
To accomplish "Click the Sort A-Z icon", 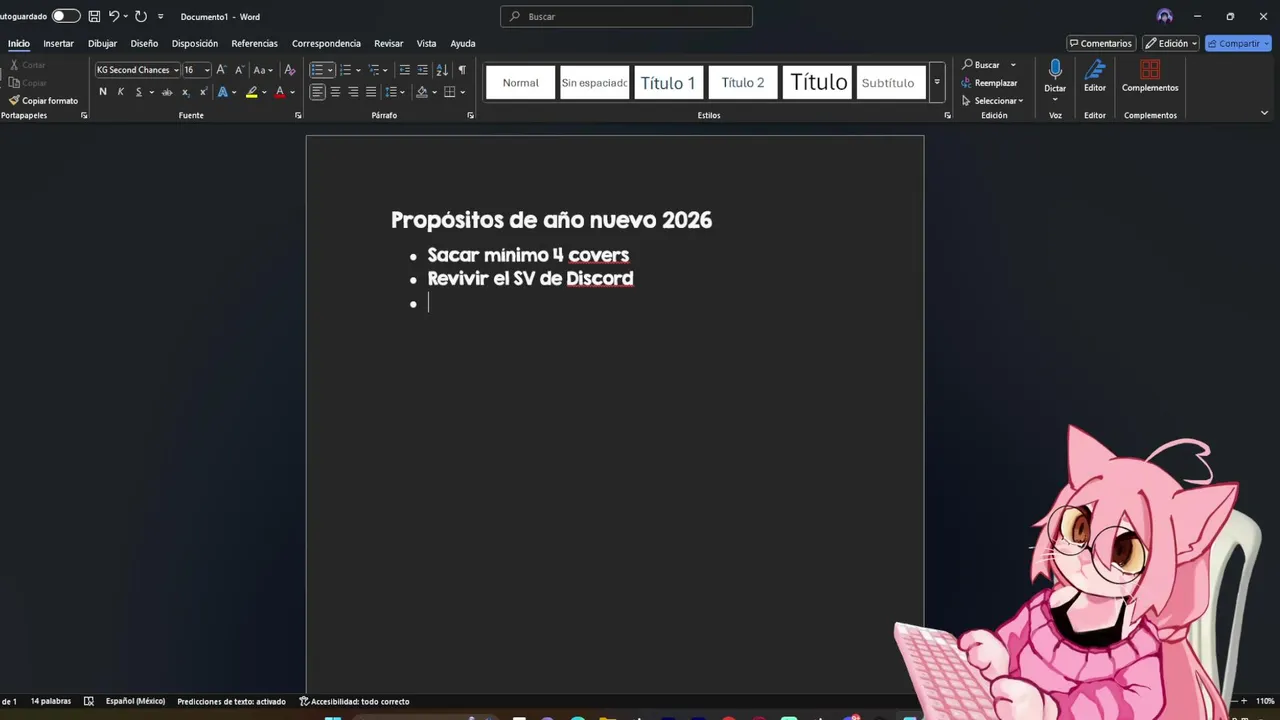I will pos(442,70).
